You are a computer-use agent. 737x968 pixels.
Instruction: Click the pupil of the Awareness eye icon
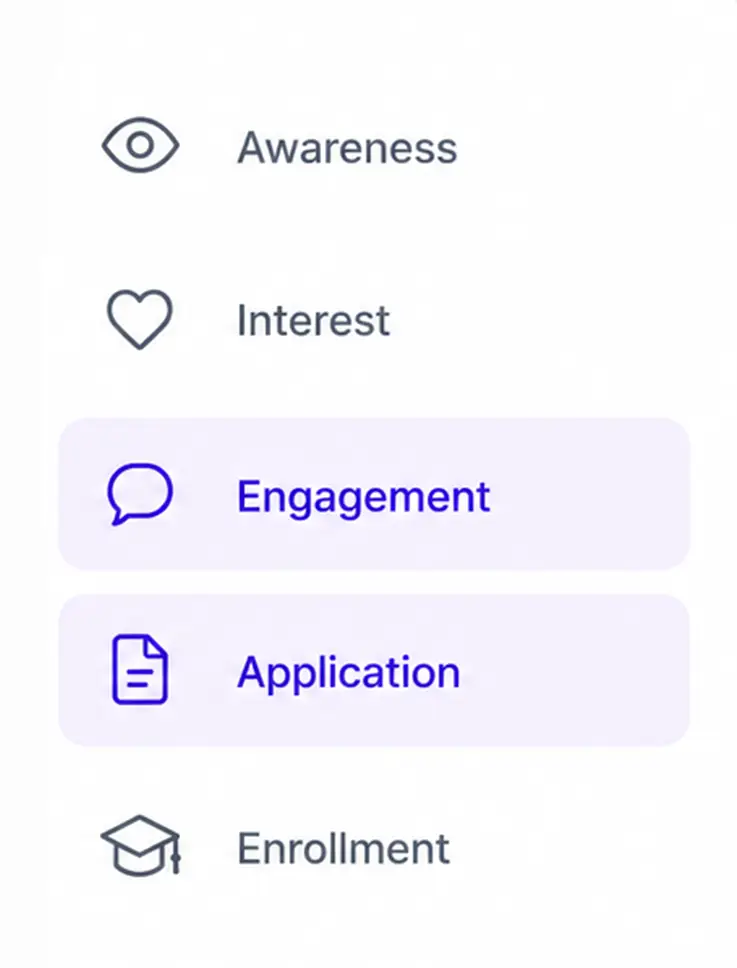(140, 145)
